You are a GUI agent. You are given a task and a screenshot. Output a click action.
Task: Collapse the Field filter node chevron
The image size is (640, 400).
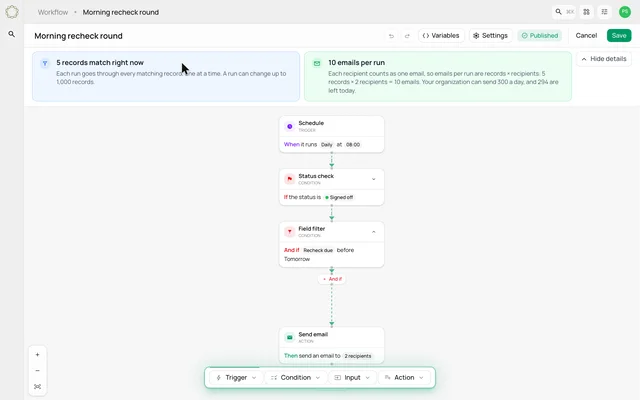pos(373,232)
